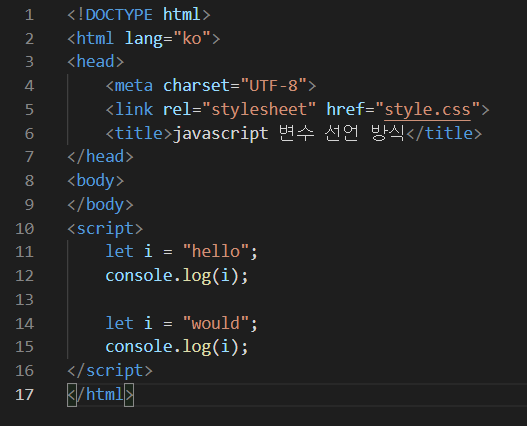This screenshot has height=426, width=527.
Task: Click the closing body tag on line 9
Action: (100, 205)
